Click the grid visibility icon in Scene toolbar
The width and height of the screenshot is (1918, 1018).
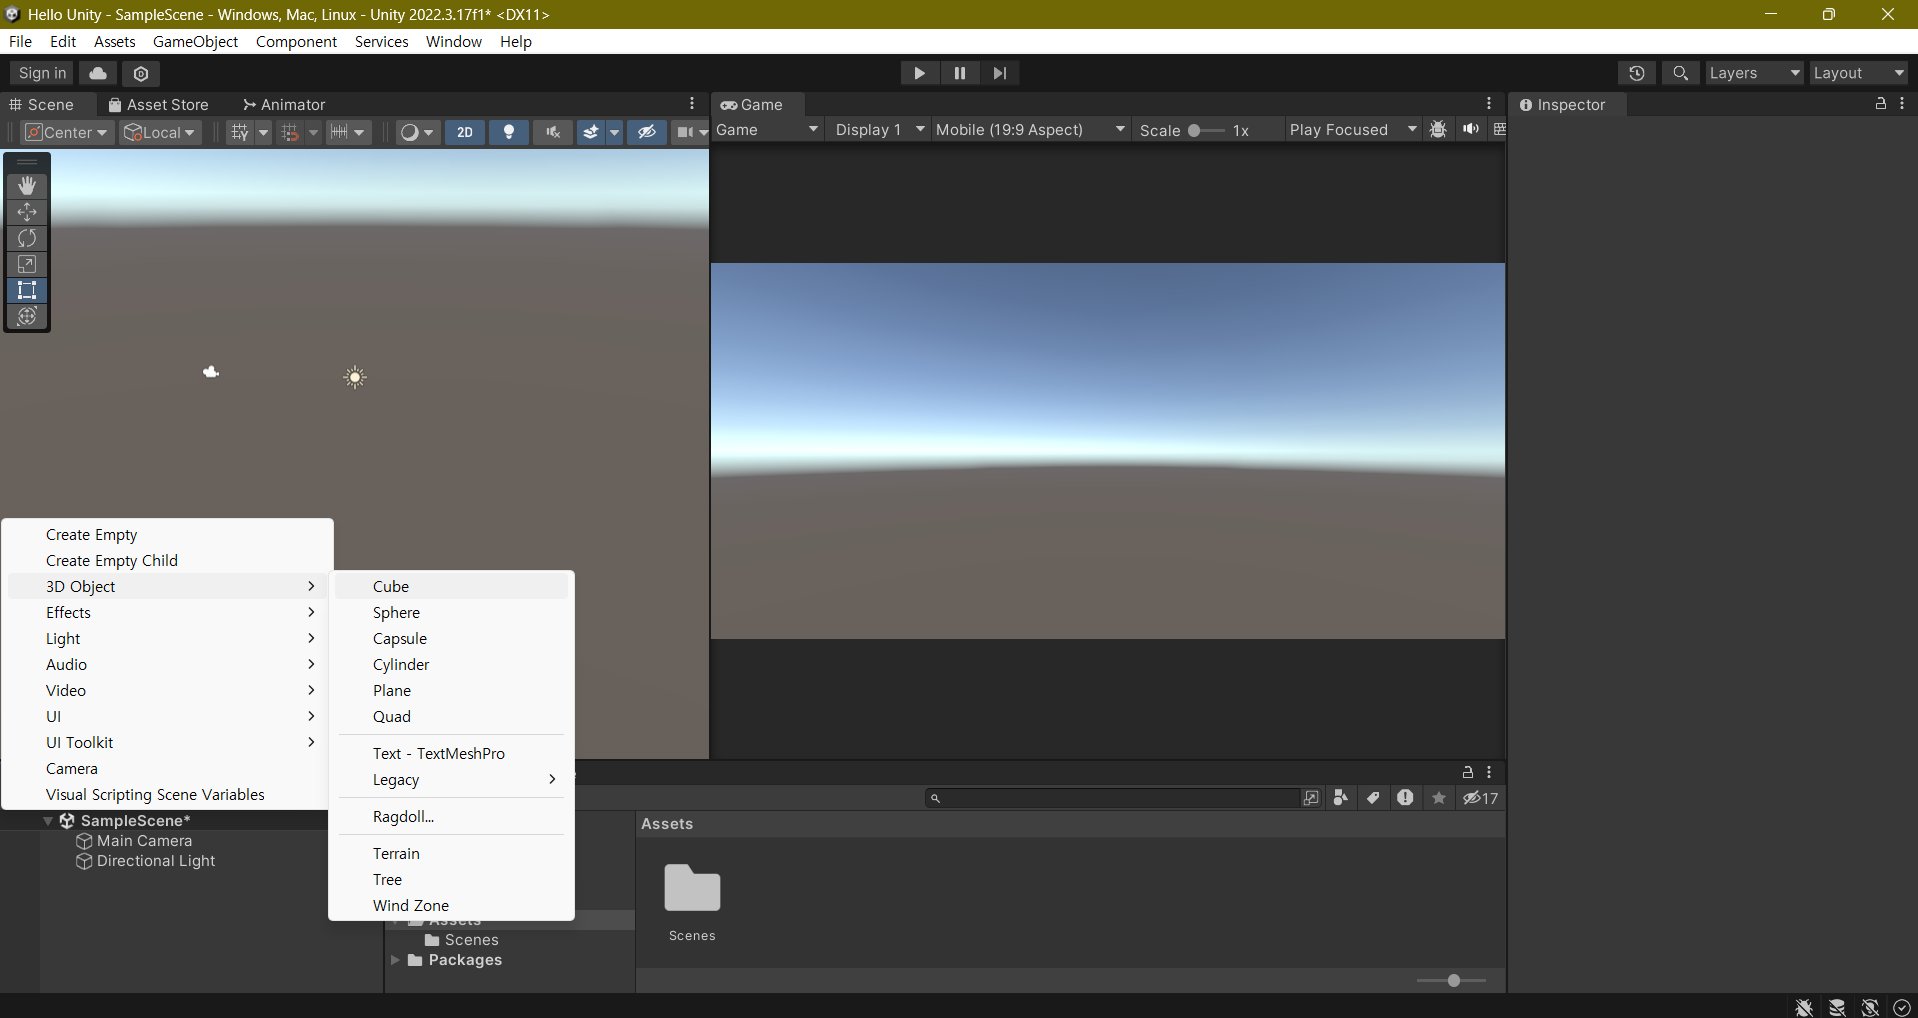(239, 132)
